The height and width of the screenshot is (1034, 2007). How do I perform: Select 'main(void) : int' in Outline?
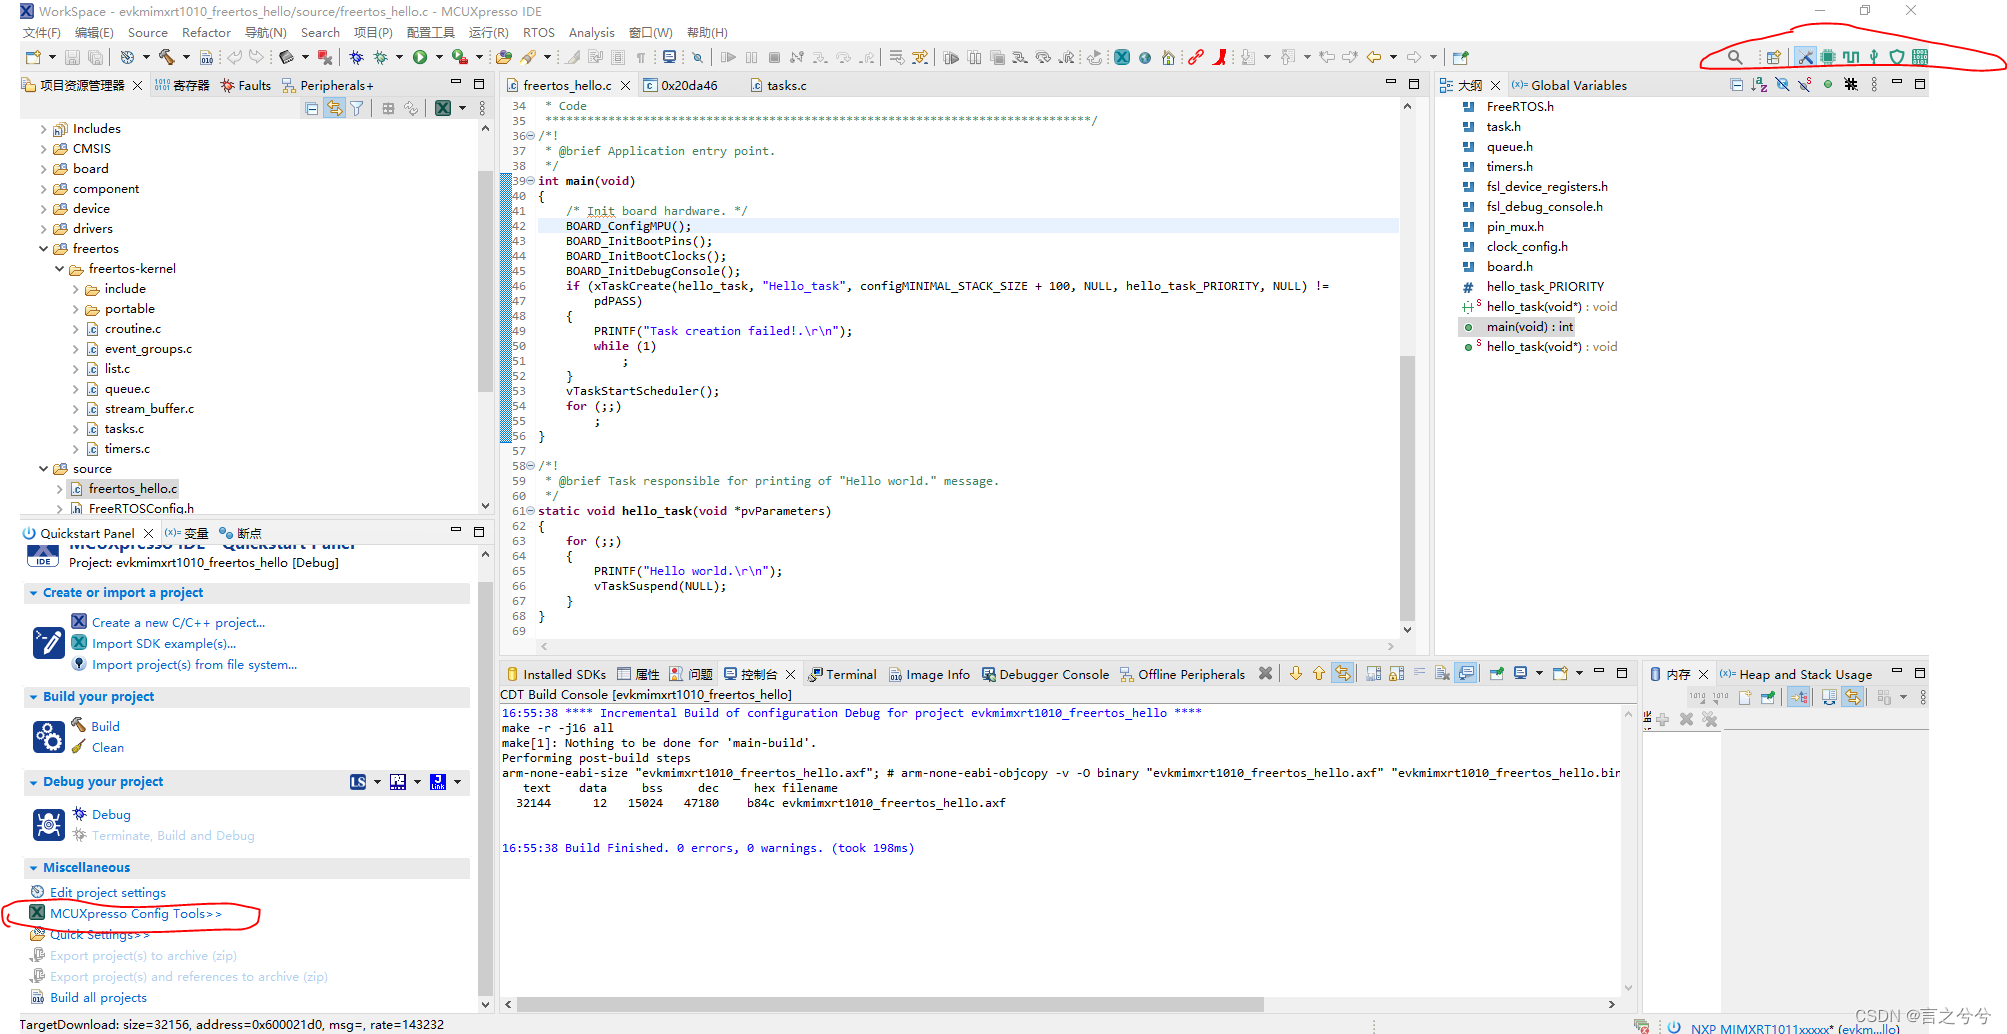click(1529, 327)
